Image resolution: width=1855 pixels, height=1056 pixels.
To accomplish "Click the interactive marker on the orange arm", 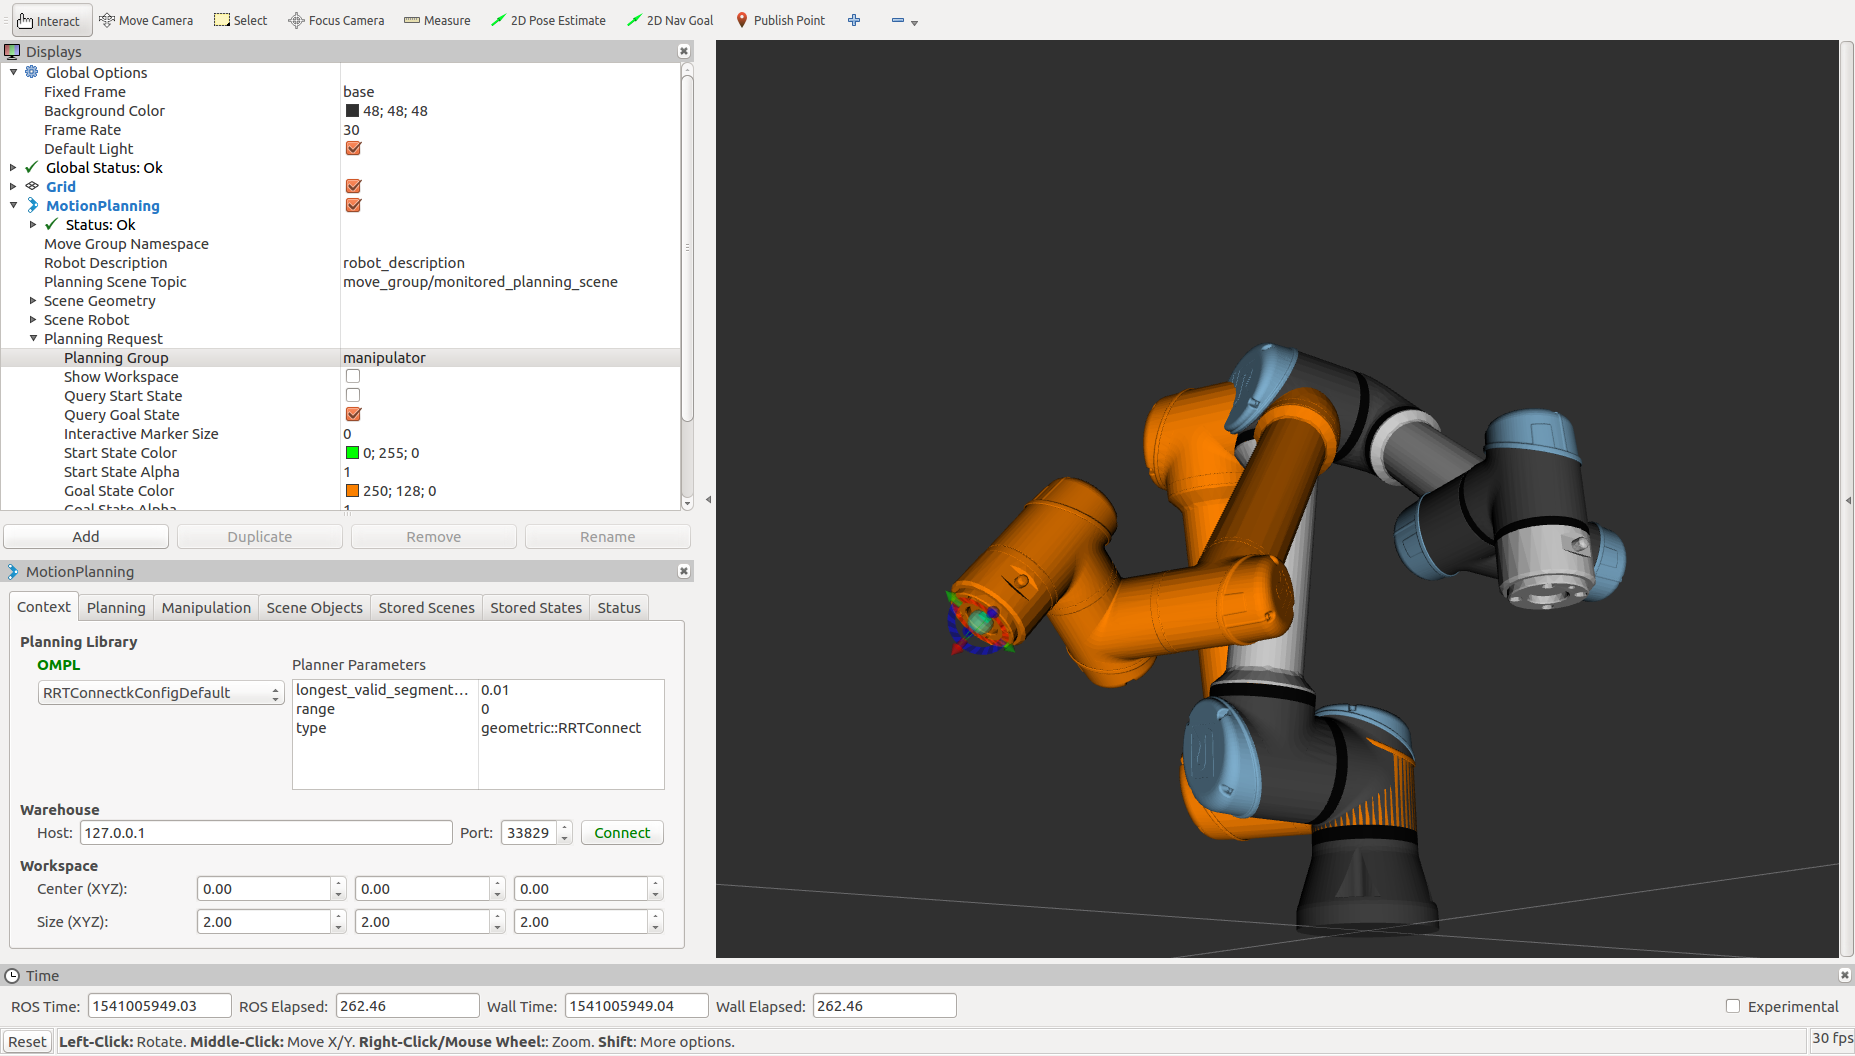I will coord(981,621).
